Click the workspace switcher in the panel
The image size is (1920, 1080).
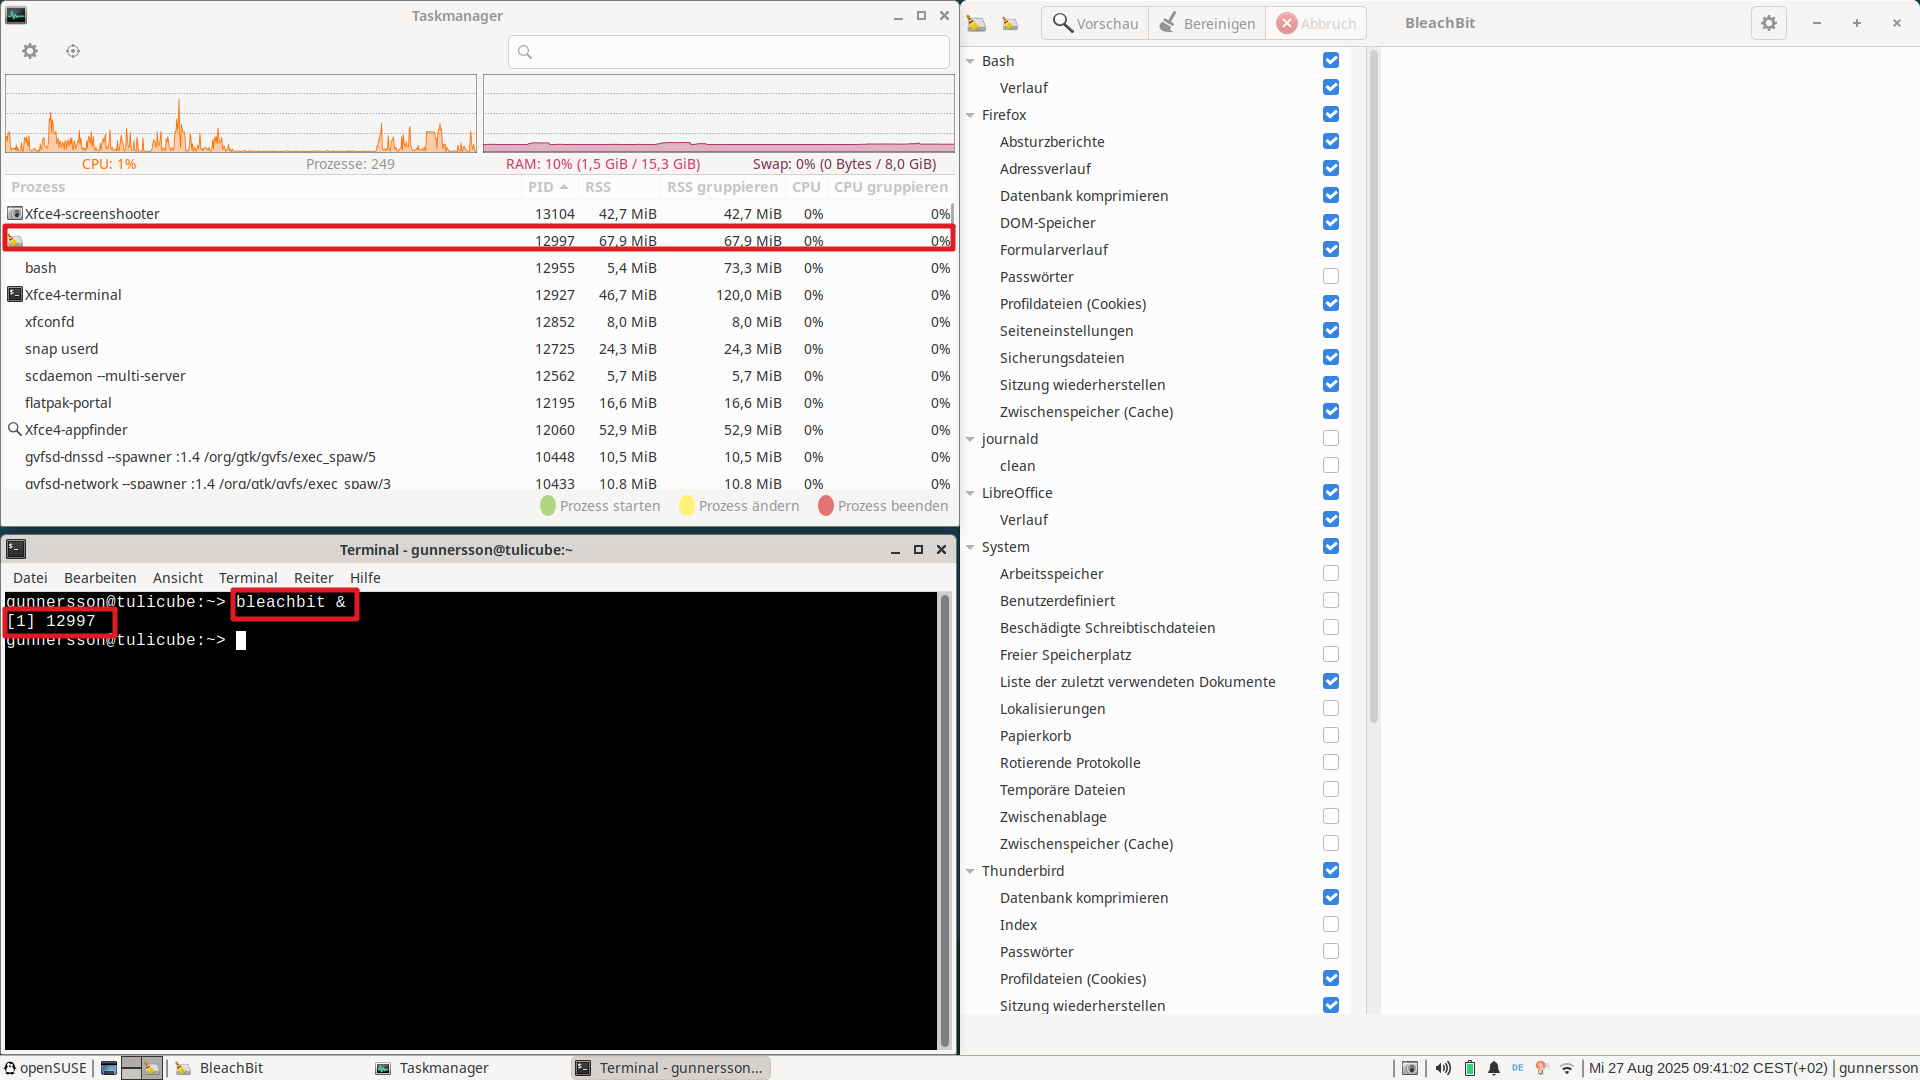[x=141, y=1068]
